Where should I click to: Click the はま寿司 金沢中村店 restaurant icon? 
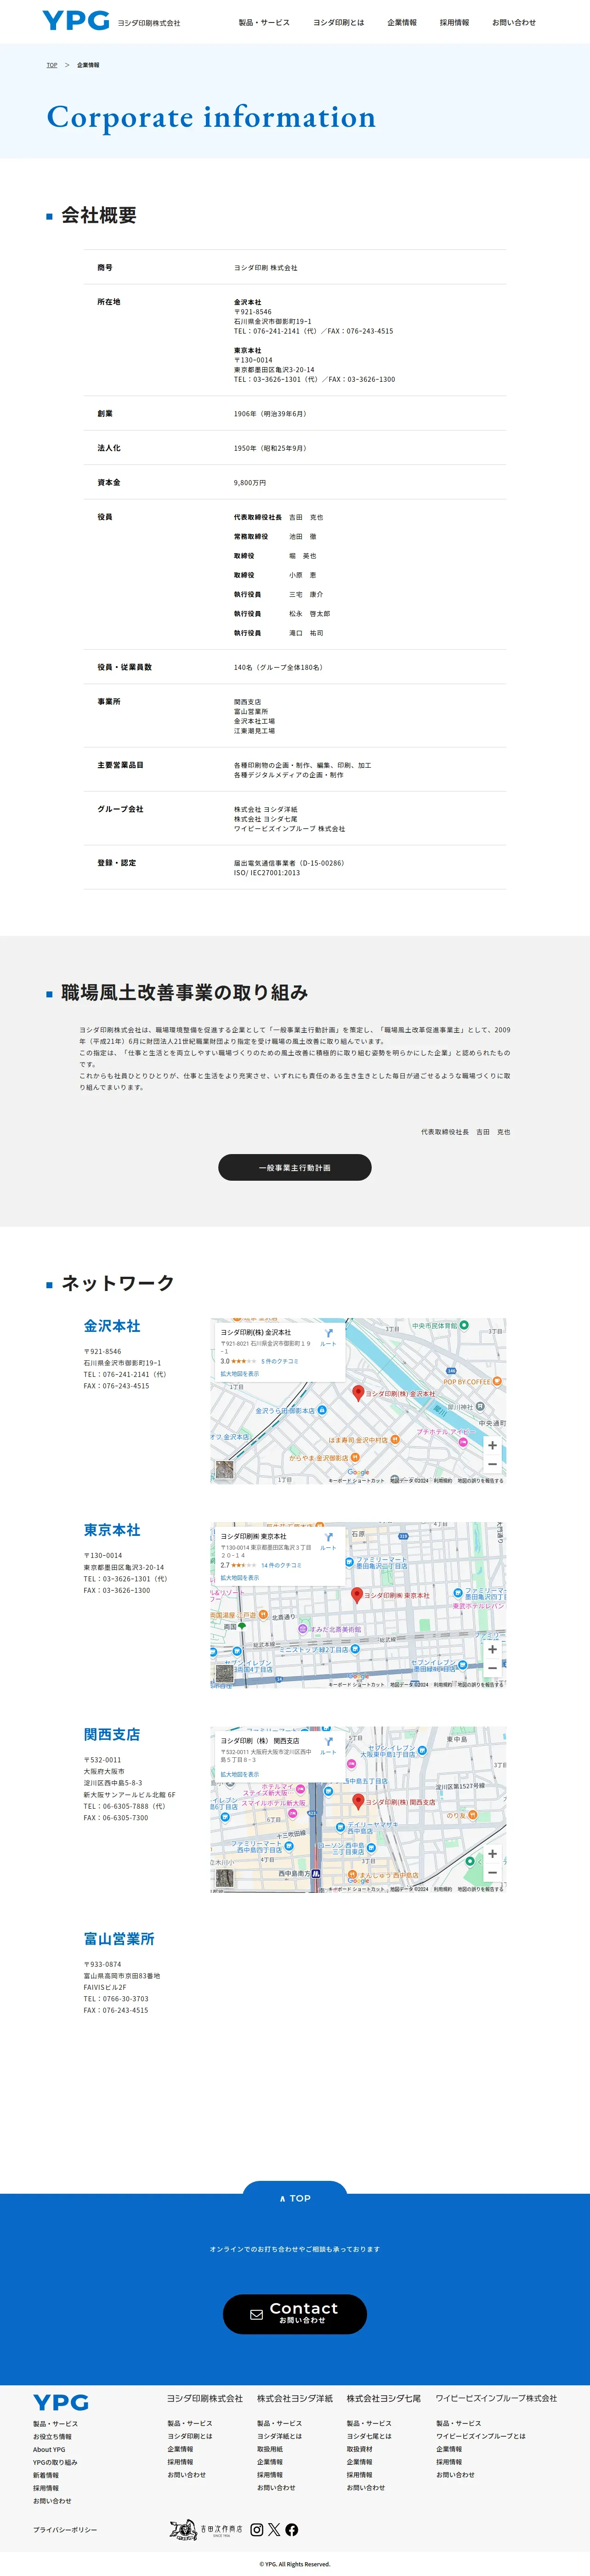(395, 1440)
